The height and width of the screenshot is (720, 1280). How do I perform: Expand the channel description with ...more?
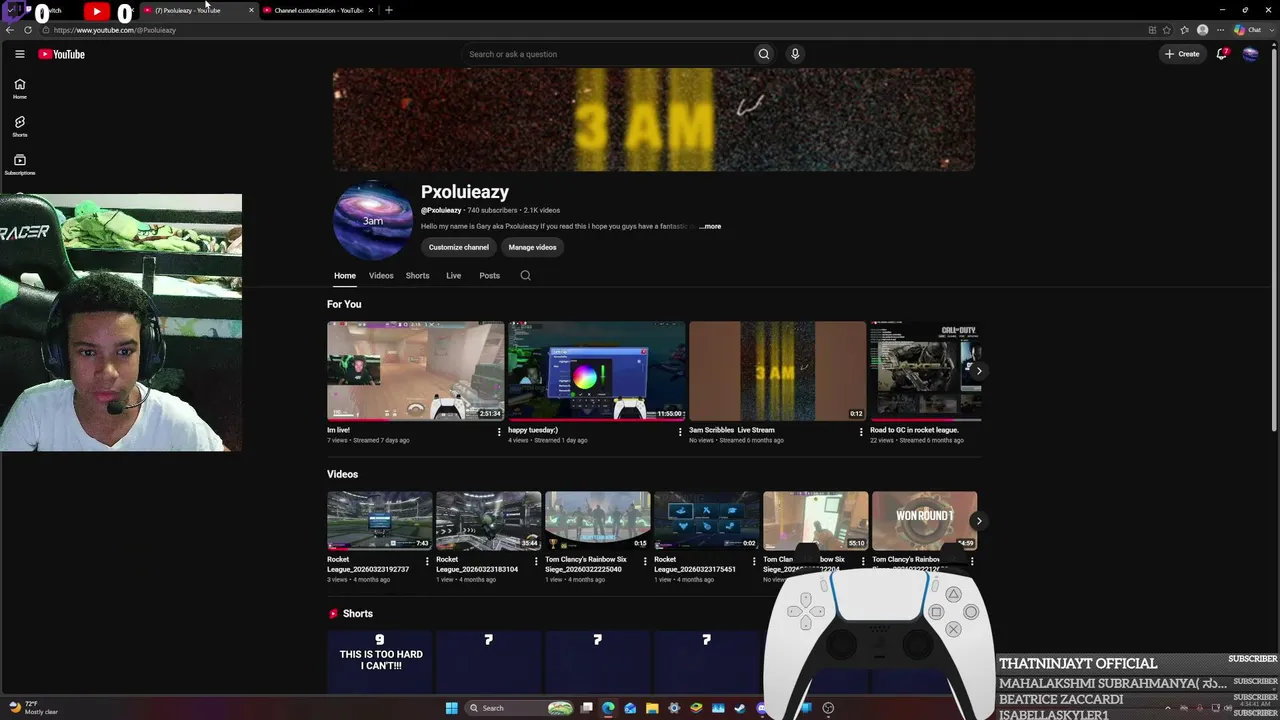pyautogui.click(x=710, y=226)
